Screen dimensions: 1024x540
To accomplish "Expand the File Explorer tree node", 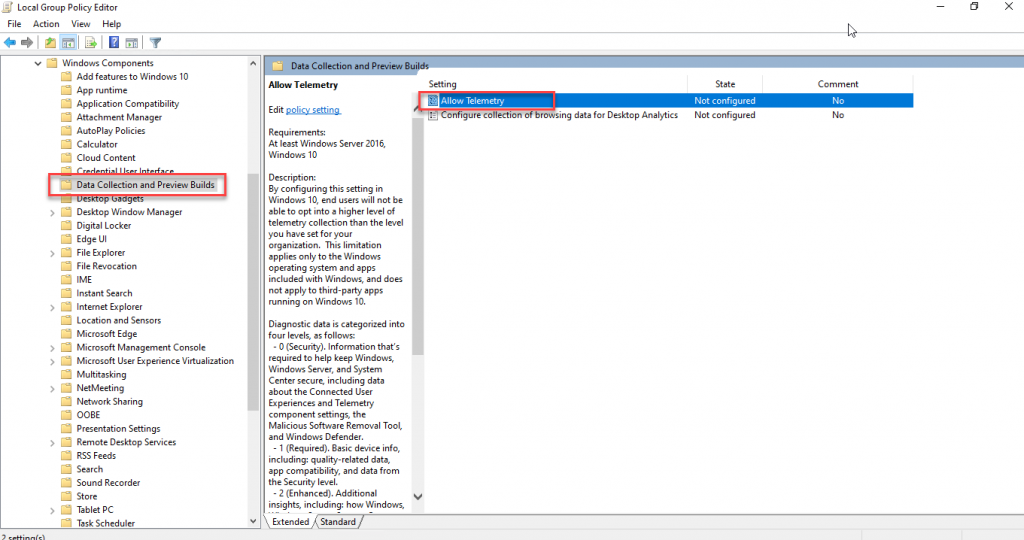I will (x=52, y=253).
